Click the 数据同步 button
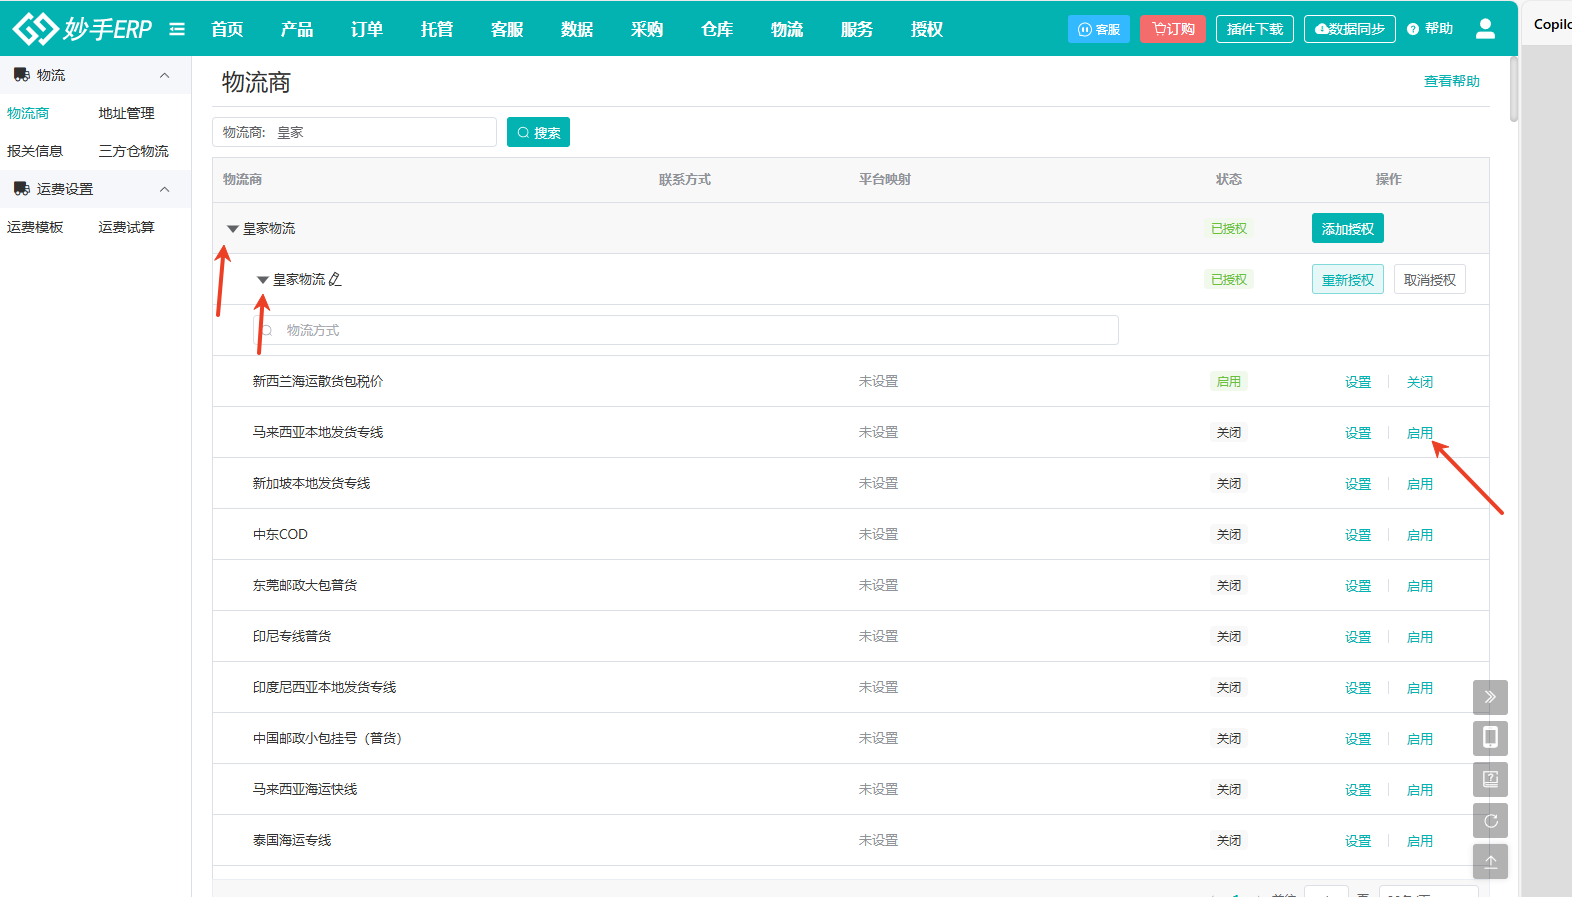Viewport: 1572px width, 897px height. click(x=1350, y=29)
